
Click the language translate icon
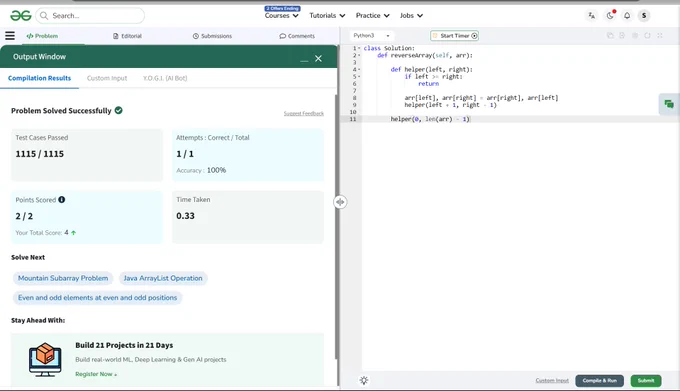(592, 16)
